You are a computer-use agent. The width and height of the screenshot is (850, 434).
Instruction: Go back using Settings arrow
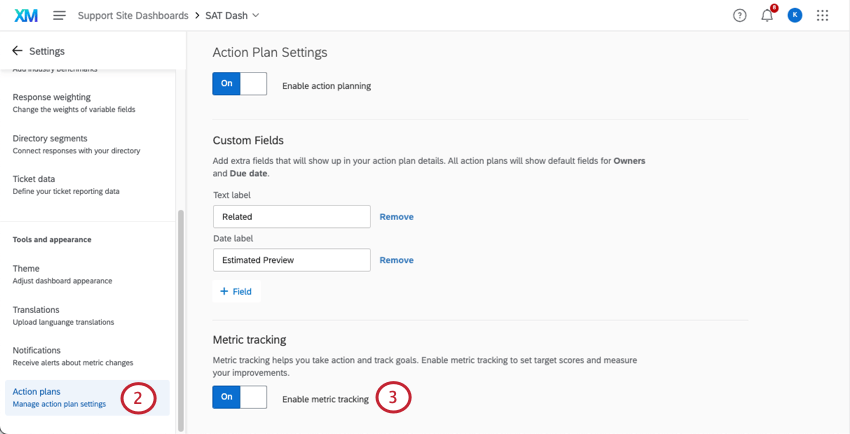17,51
